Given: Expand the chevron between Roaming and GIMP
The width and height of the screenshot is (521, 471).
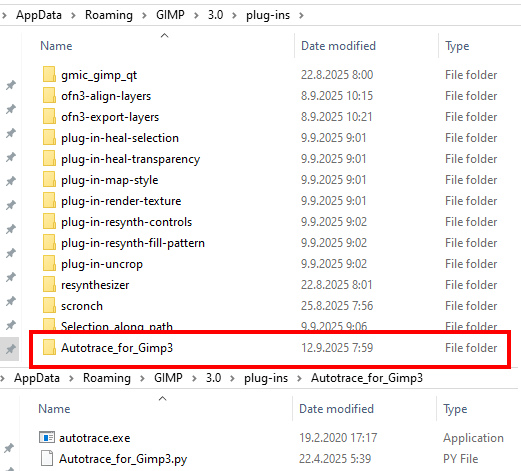Looking at the screenshot, I should (144, 15).
